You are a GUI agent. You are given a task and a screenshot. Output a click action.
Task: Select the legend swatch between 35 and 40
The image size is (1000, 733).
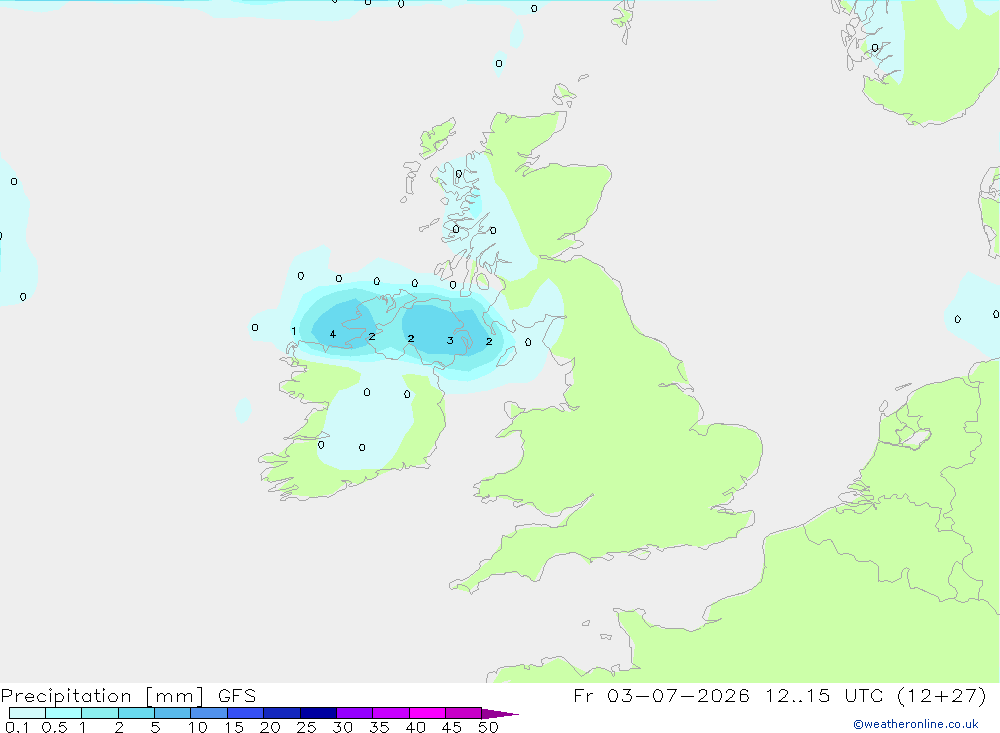pos(391,713)
